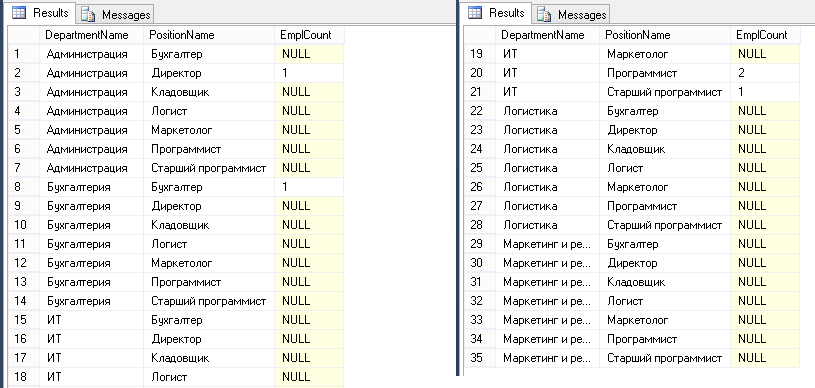This screenshot has height=388, width=815.
Task: Click Кладовщик cell in row 24
Action: pyautogui.click(x=665, y=149)
